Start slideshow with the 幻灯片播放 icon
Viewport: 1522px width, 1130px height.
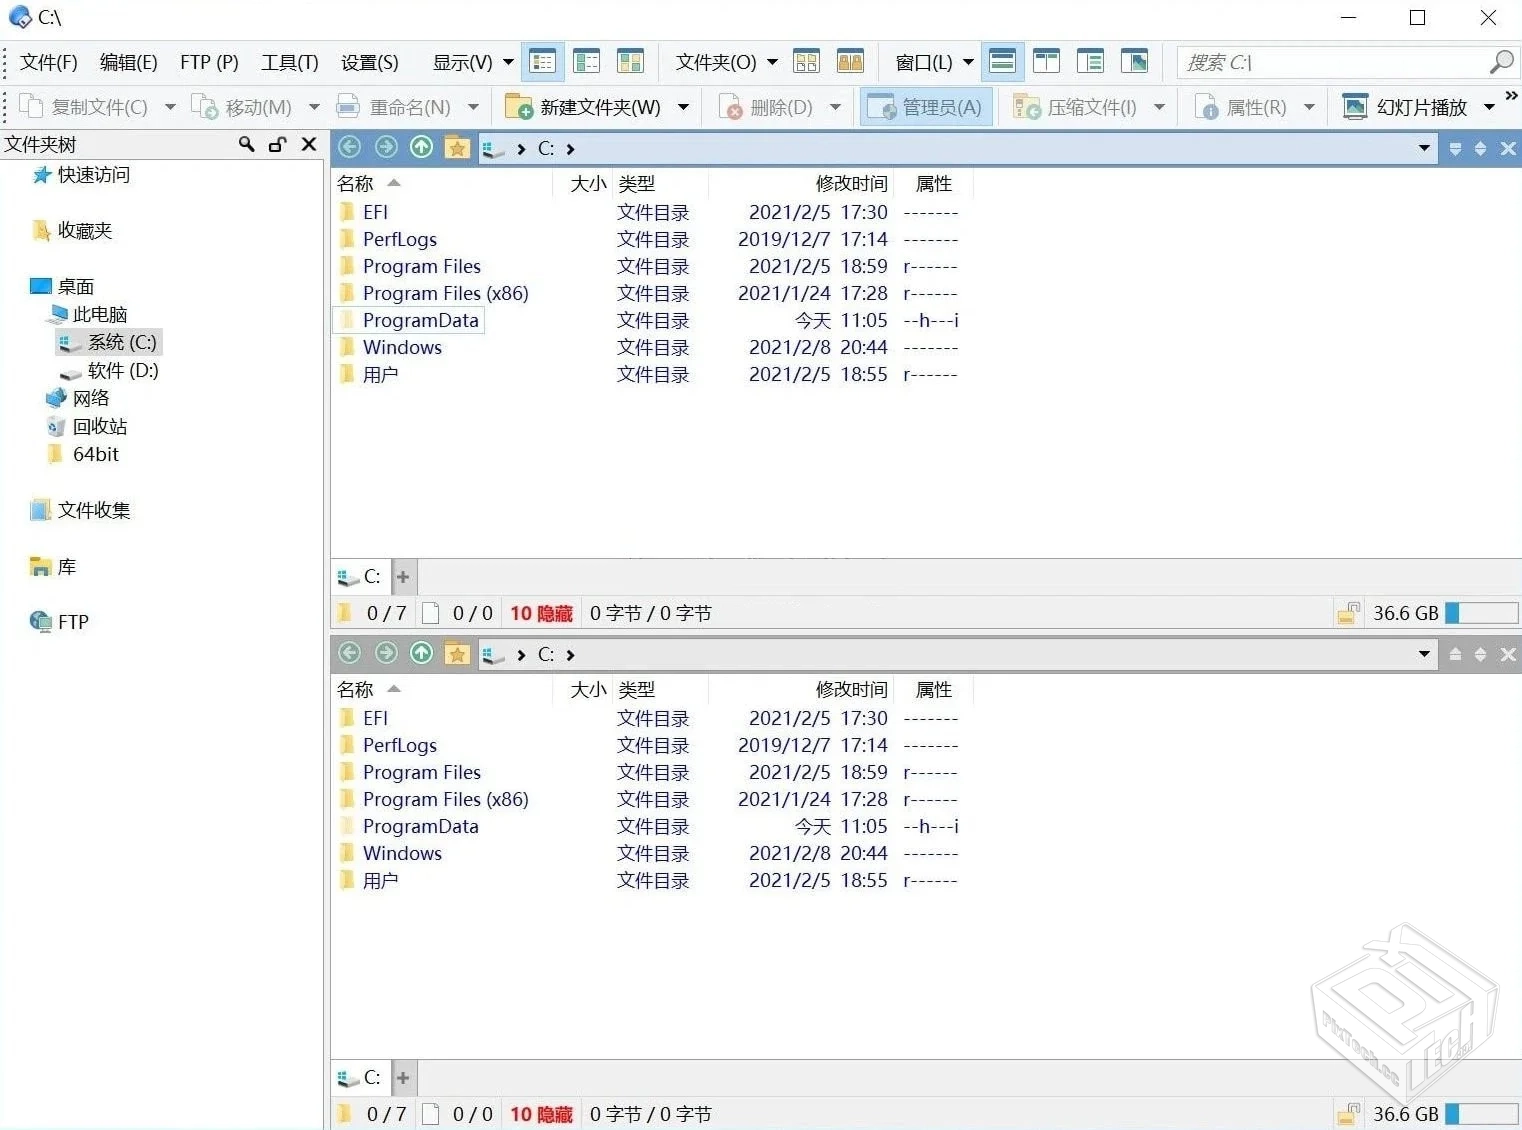(x=1411, y=106)
